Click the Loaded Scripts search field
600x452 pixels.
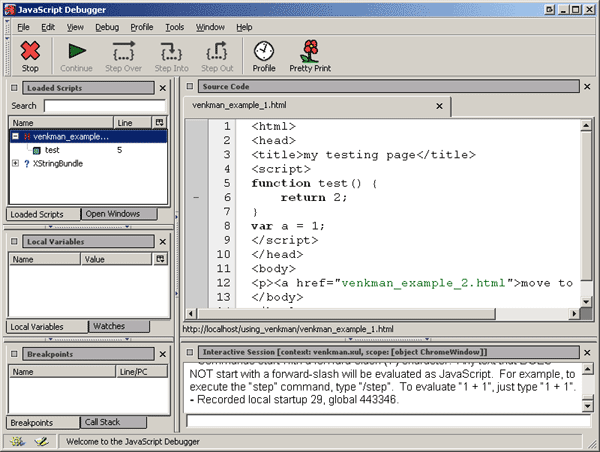point(105,106)
